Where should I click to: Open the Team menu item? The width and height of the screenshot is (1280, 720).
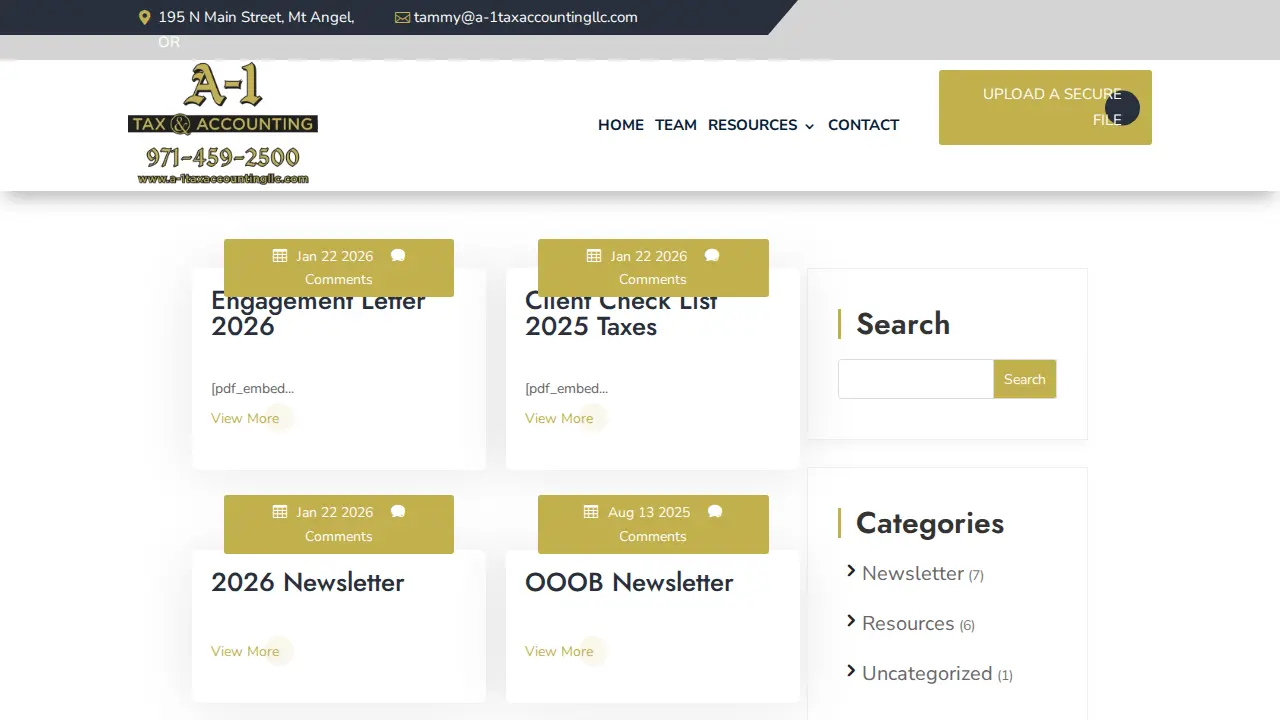tap(676, 125)
